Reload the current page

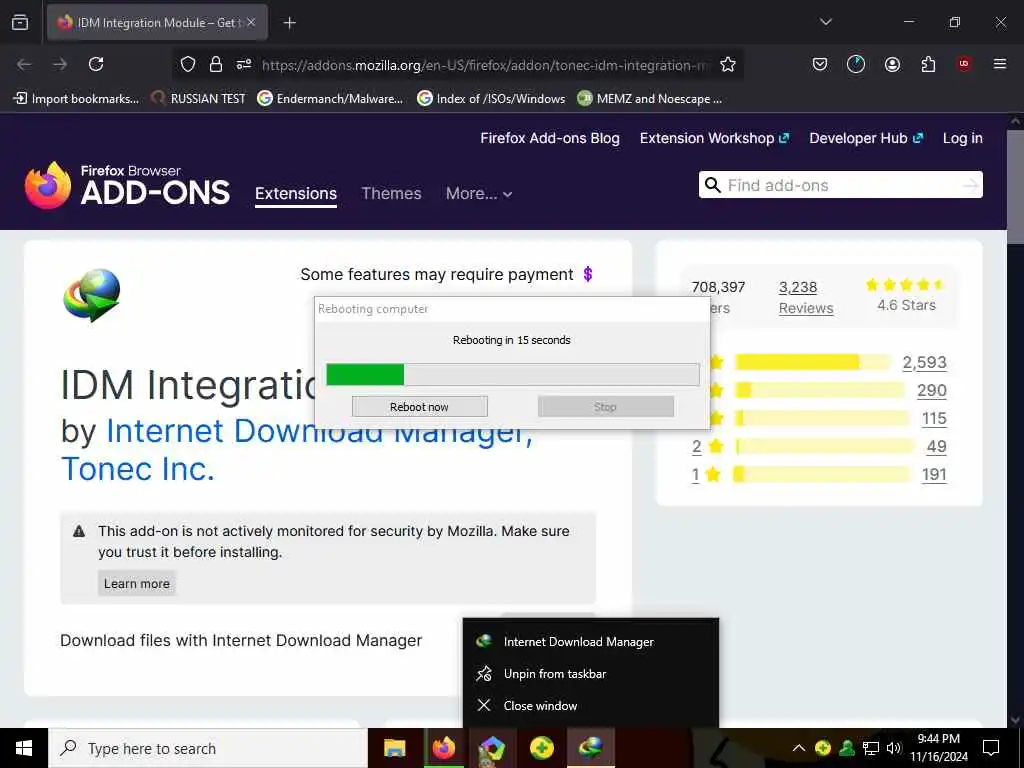(x=96, y=64)
